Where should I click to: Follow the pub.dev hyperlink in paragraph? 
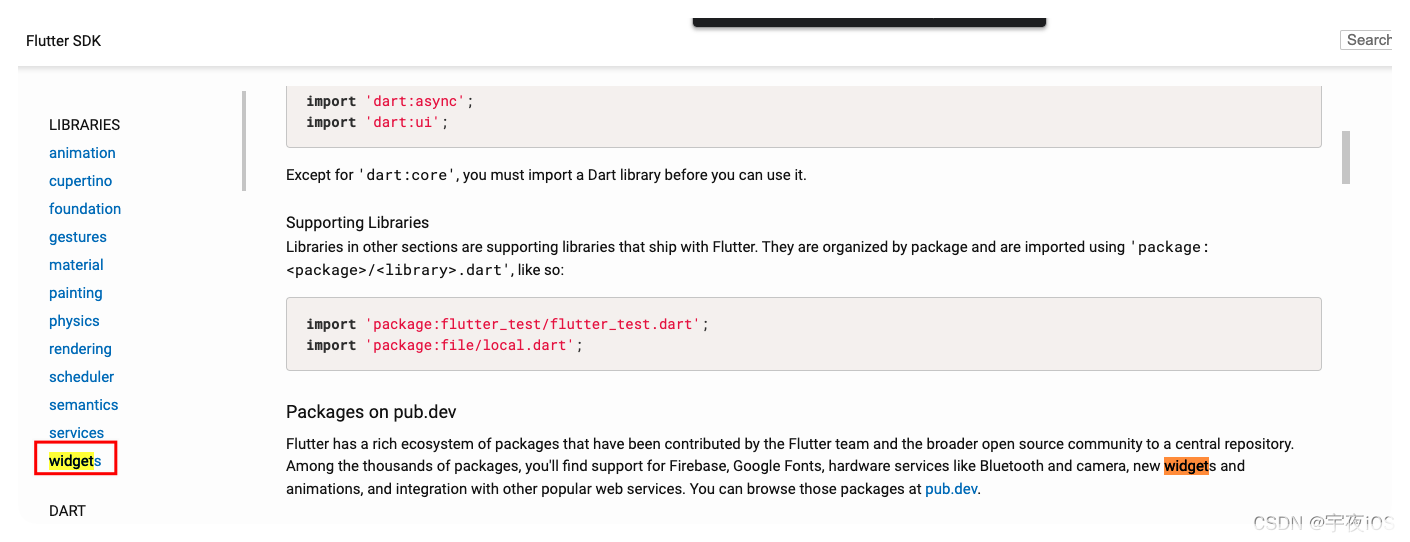coord(950,489)
